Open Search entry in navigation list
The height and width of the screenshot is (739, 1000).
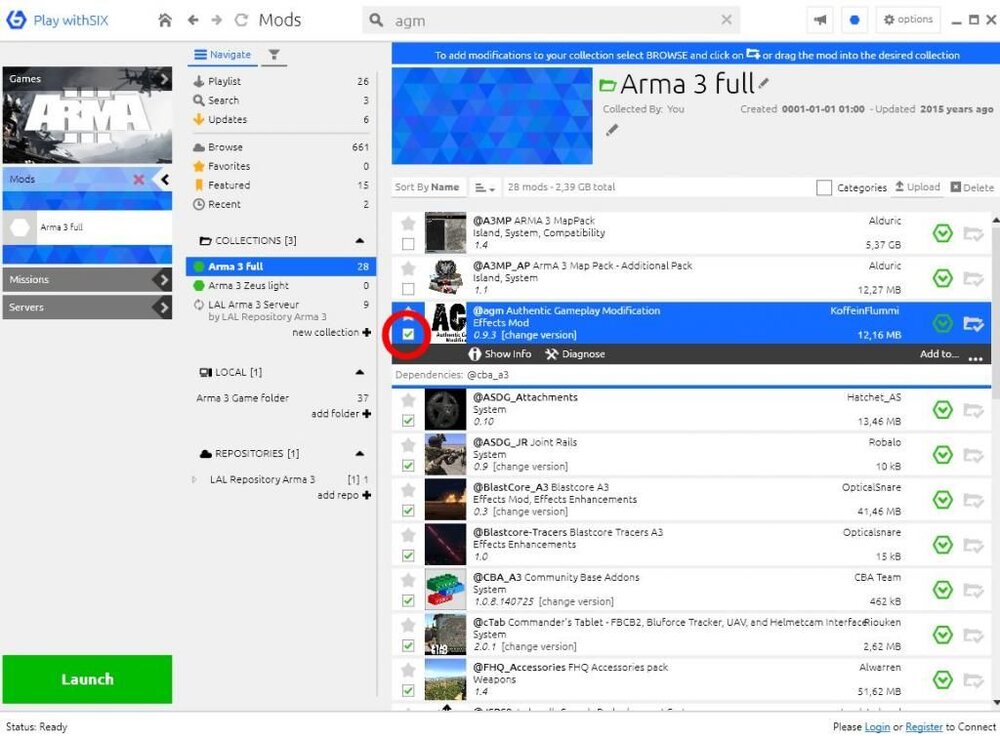[x=281, y=100]
